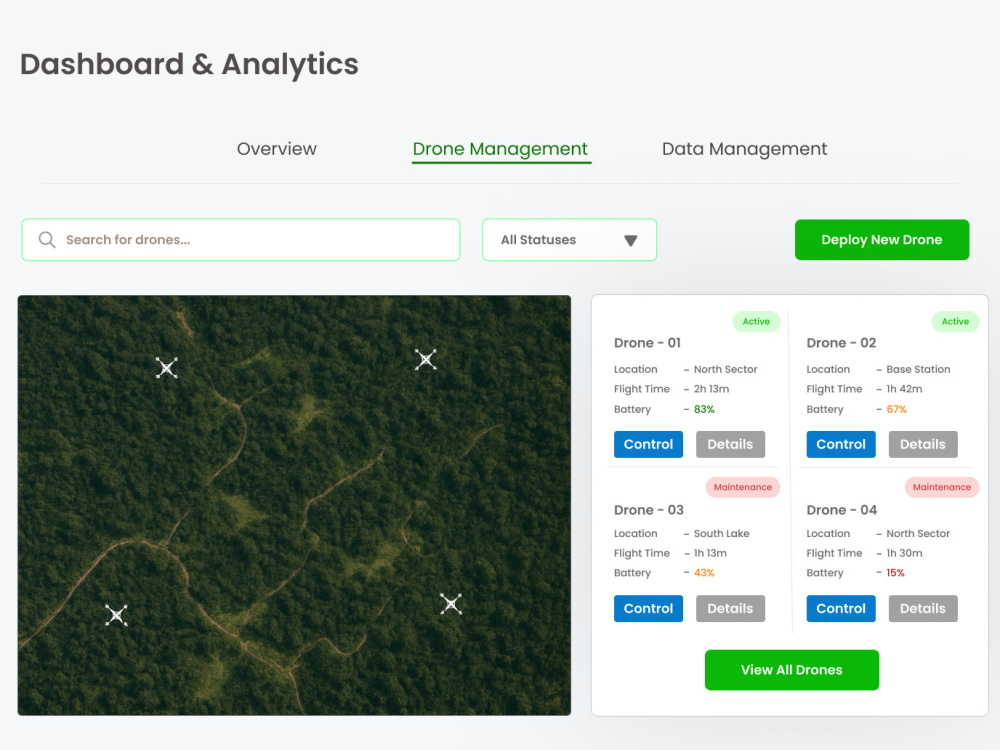Open Control for Drone - 03
Image resolution: width=1000 pixels, height=750 pixels.
pyautogui.click(x=649, y=608)
